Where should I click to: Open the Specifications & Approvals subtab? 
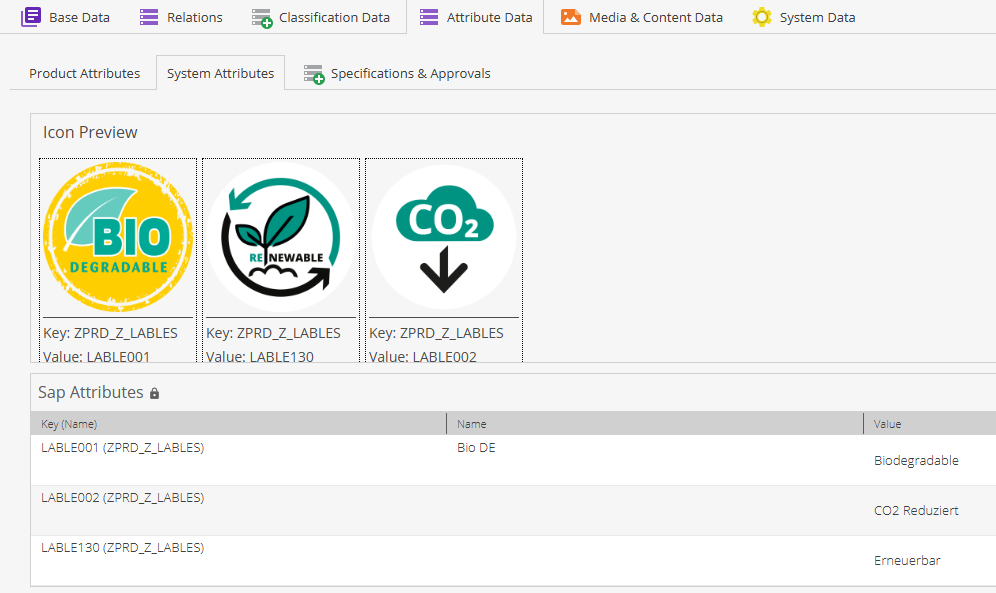click(410, 73)
